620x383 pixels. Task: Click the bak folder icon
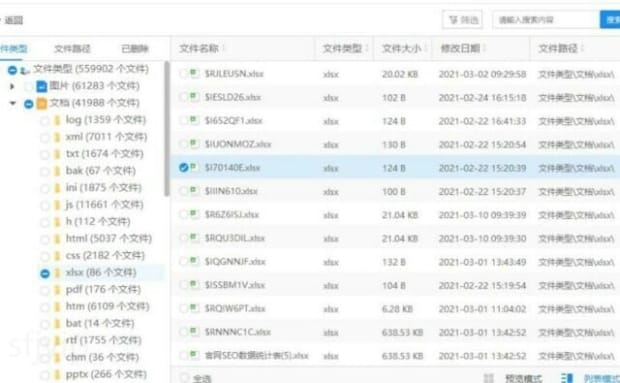tap(57, 171)
